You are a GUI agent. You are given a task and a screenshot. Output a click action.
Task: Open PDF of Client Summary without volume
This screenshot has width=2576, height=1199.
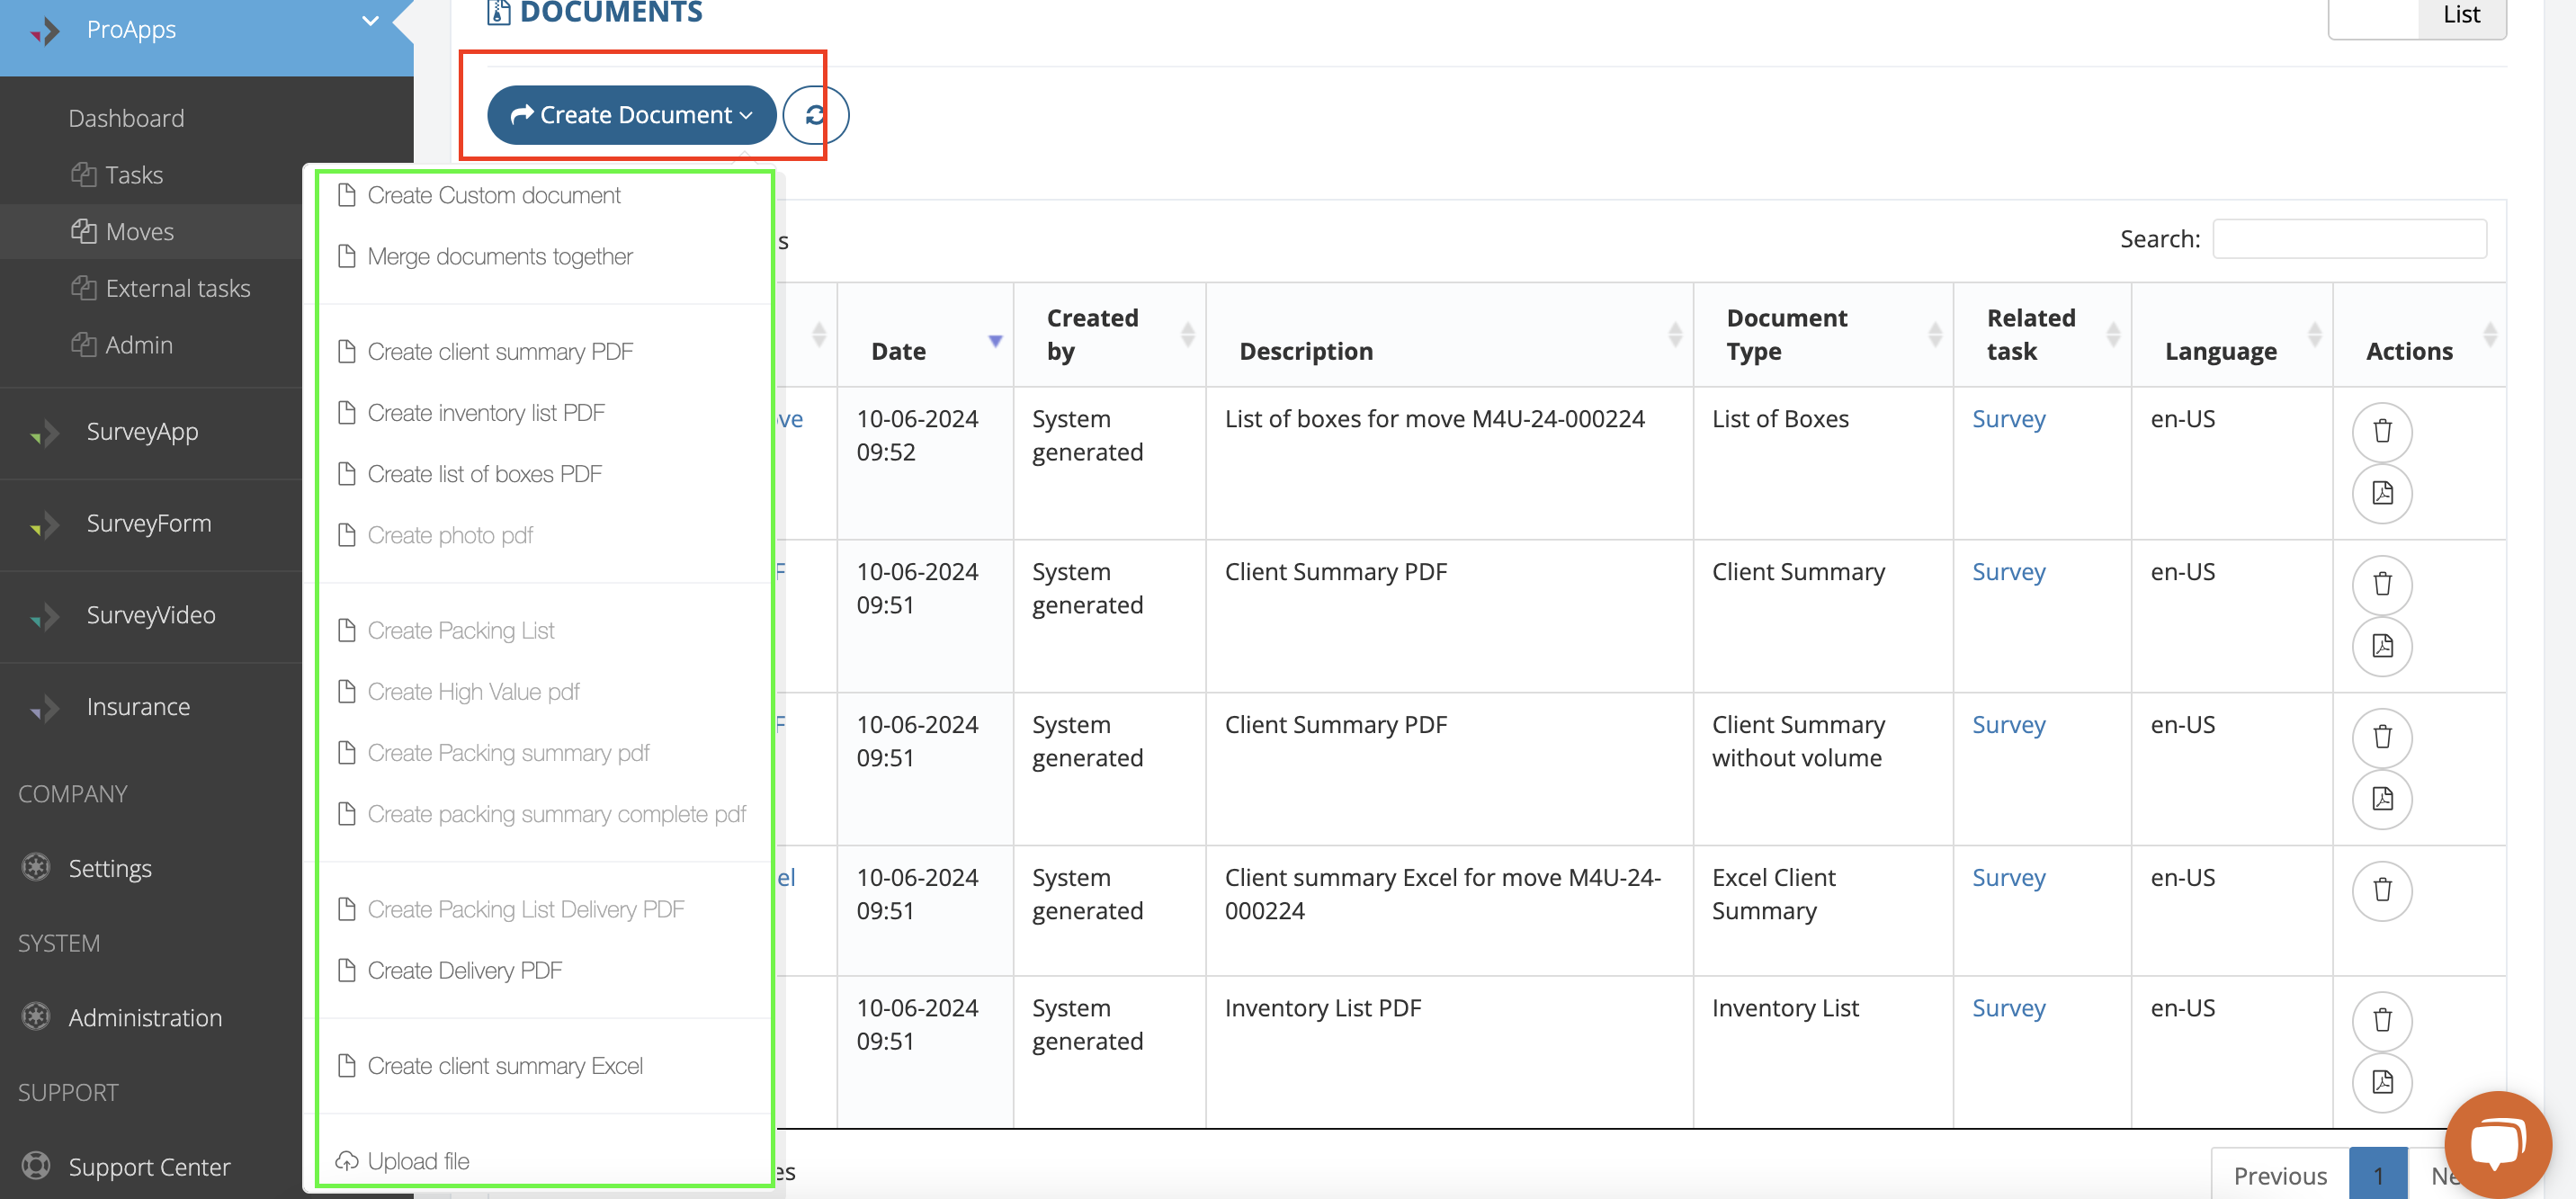pyautogui.click(x=2382, y=799)
